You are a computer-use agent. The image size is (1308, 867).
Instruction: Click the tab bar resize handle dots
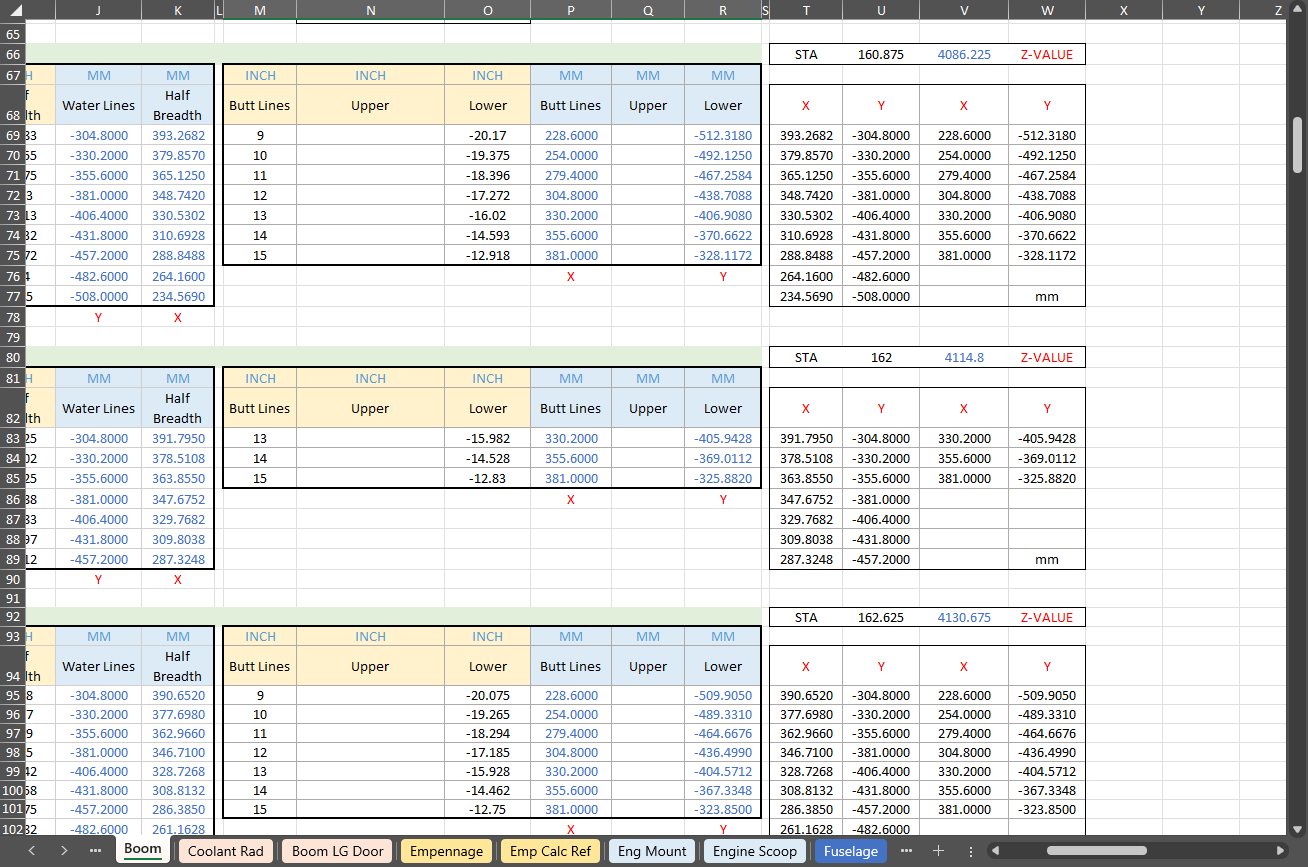970,851
